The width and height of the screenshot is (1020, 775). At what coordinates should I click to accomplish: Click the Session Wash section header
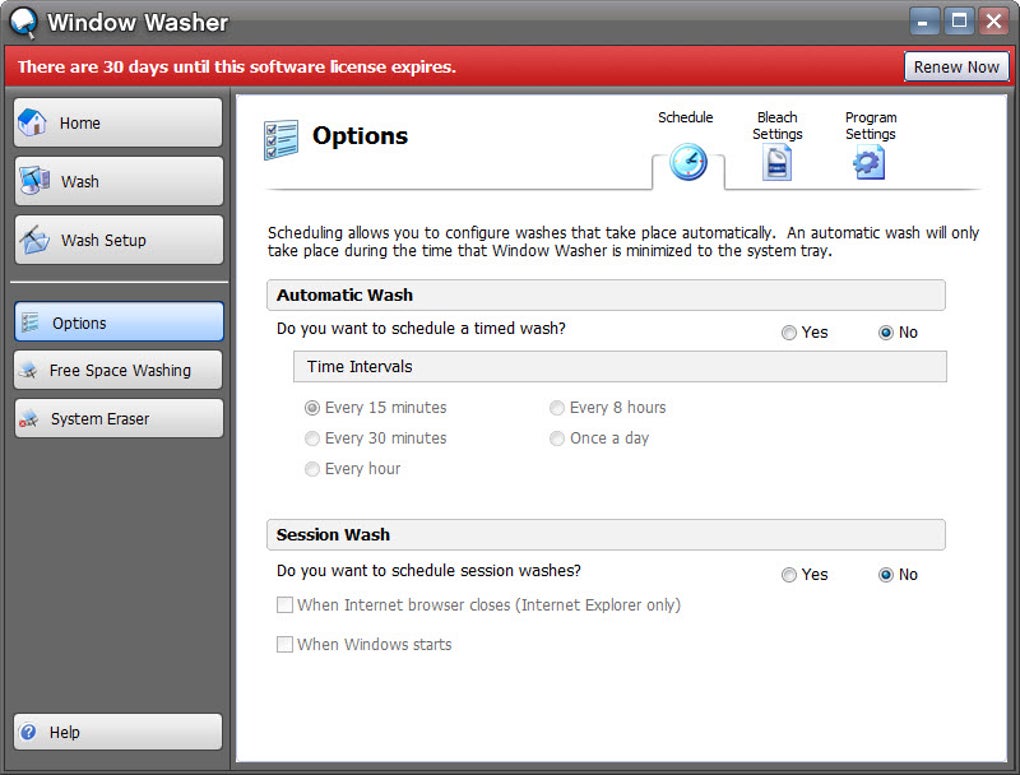[606, 534]
